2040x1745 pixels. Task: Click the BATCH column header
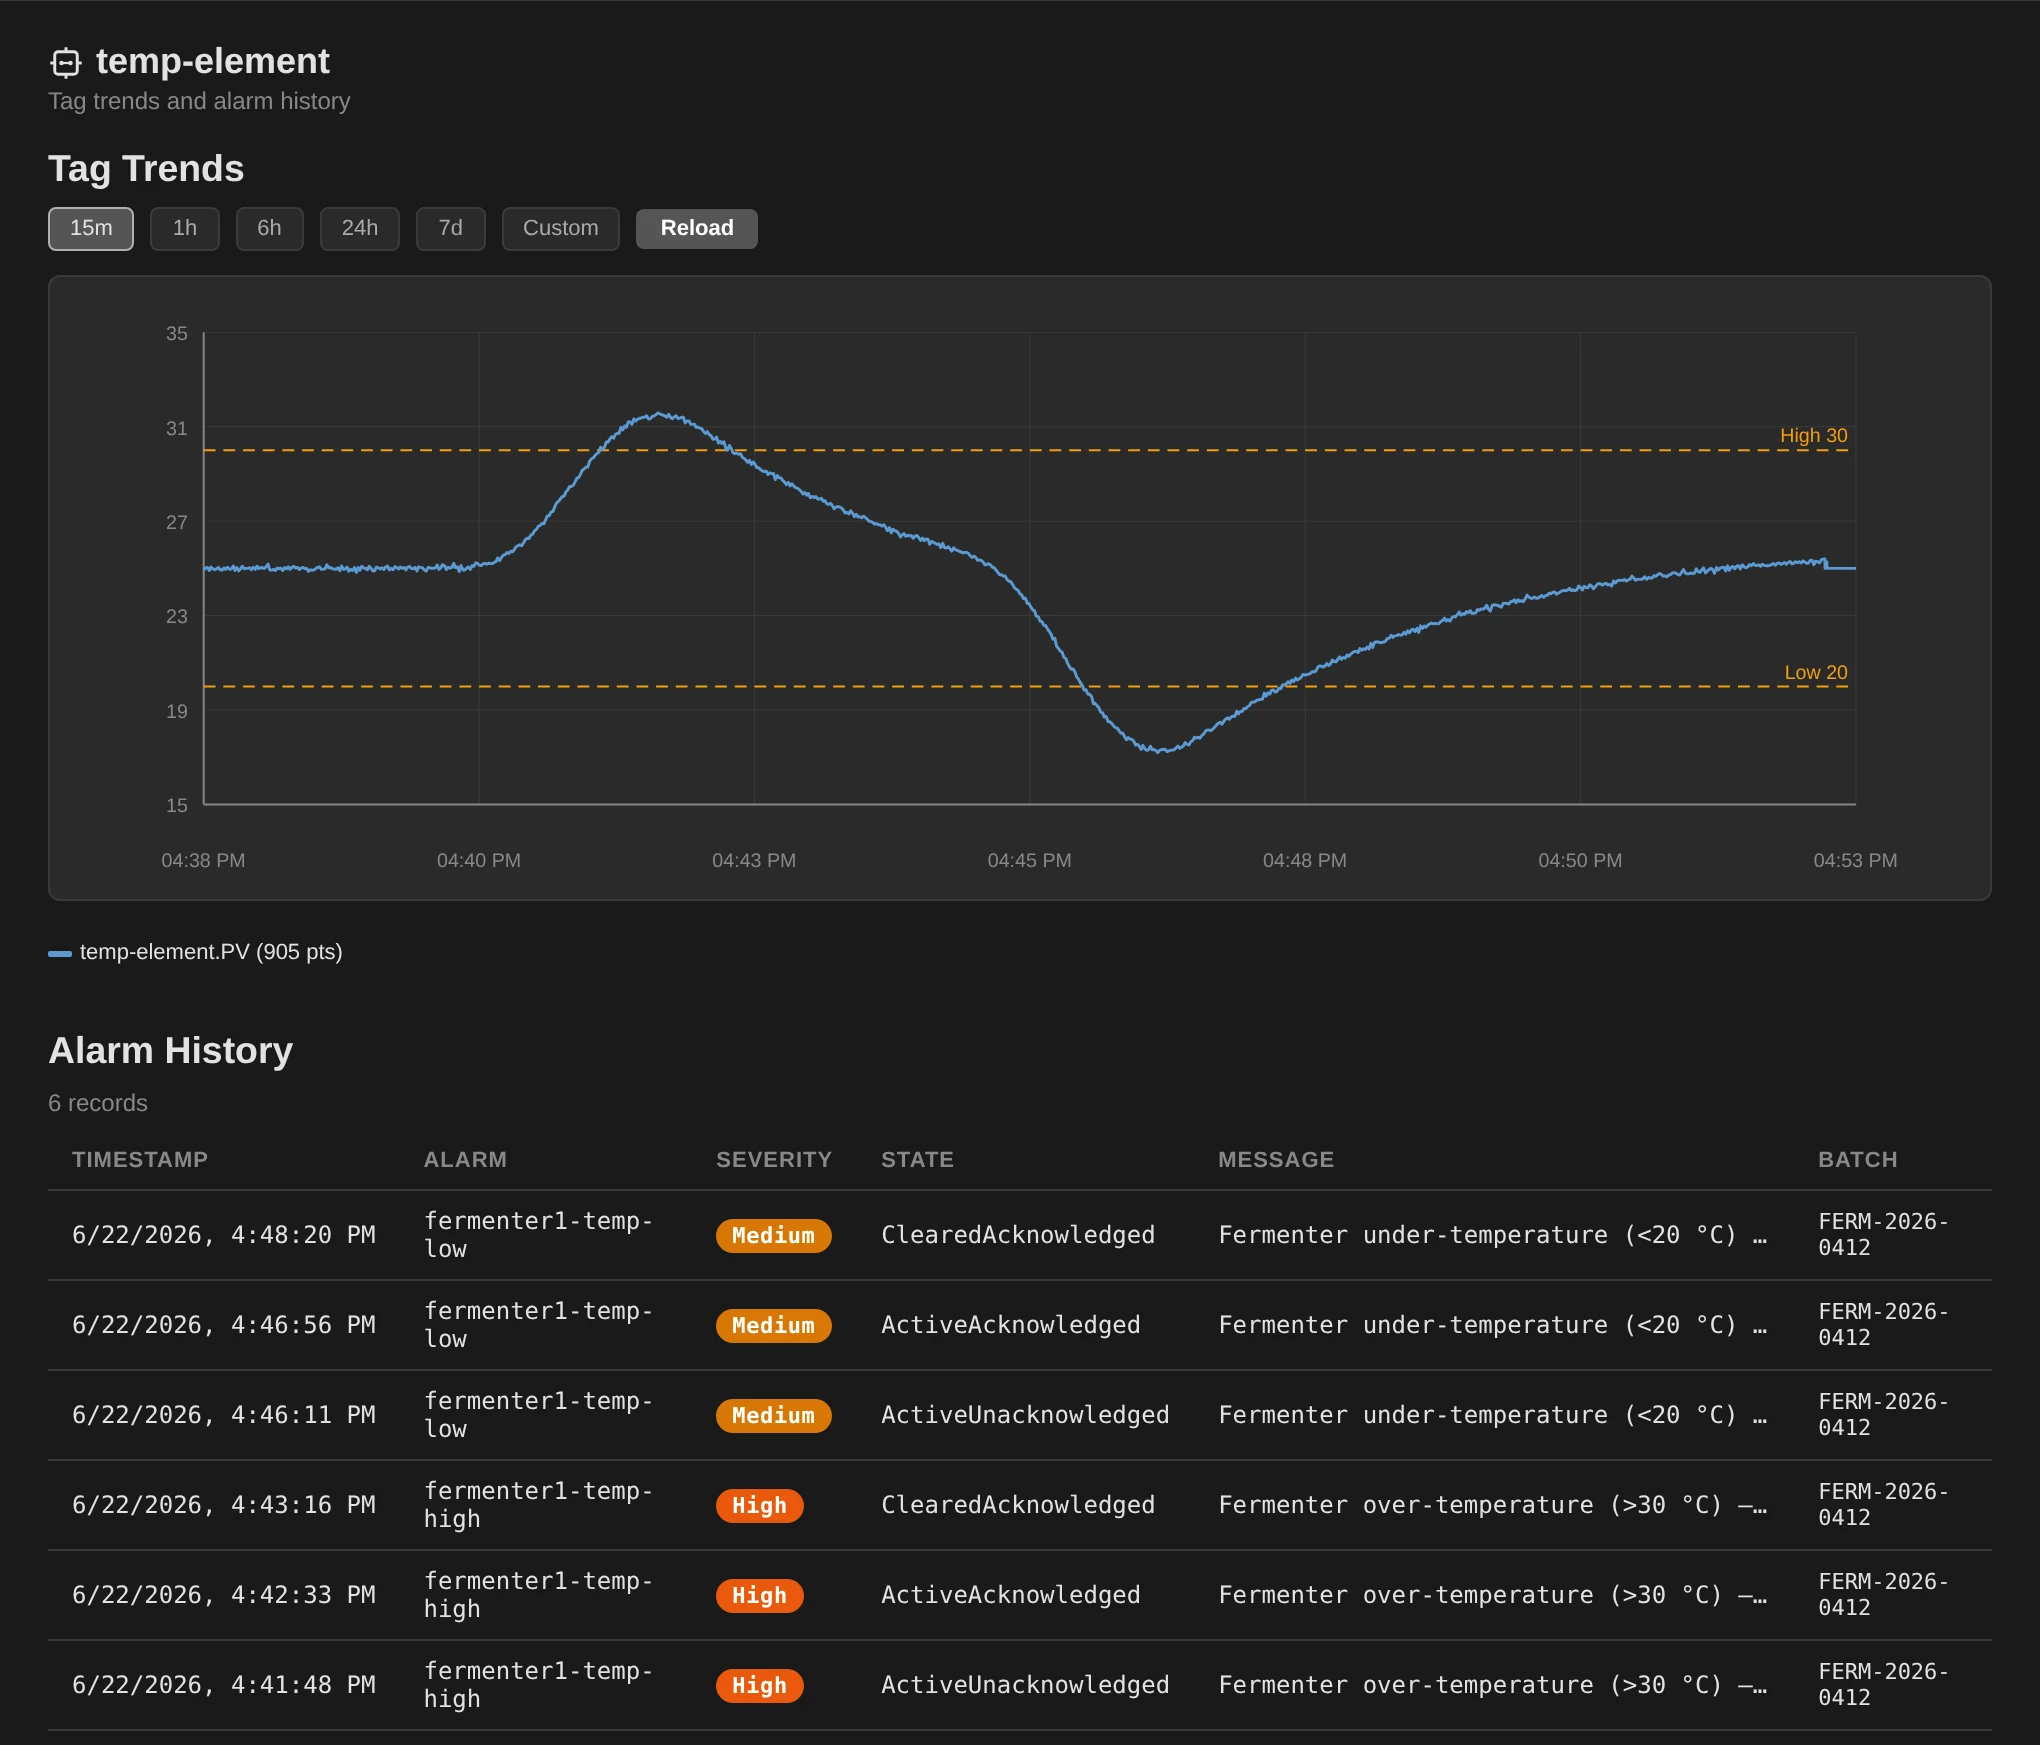click(1857, 1160)
